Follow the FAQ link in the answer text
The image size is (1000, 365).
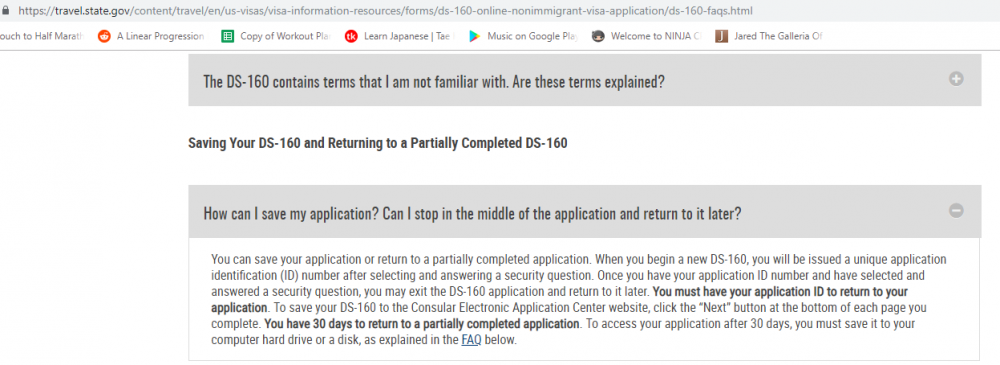coord(469,340)
